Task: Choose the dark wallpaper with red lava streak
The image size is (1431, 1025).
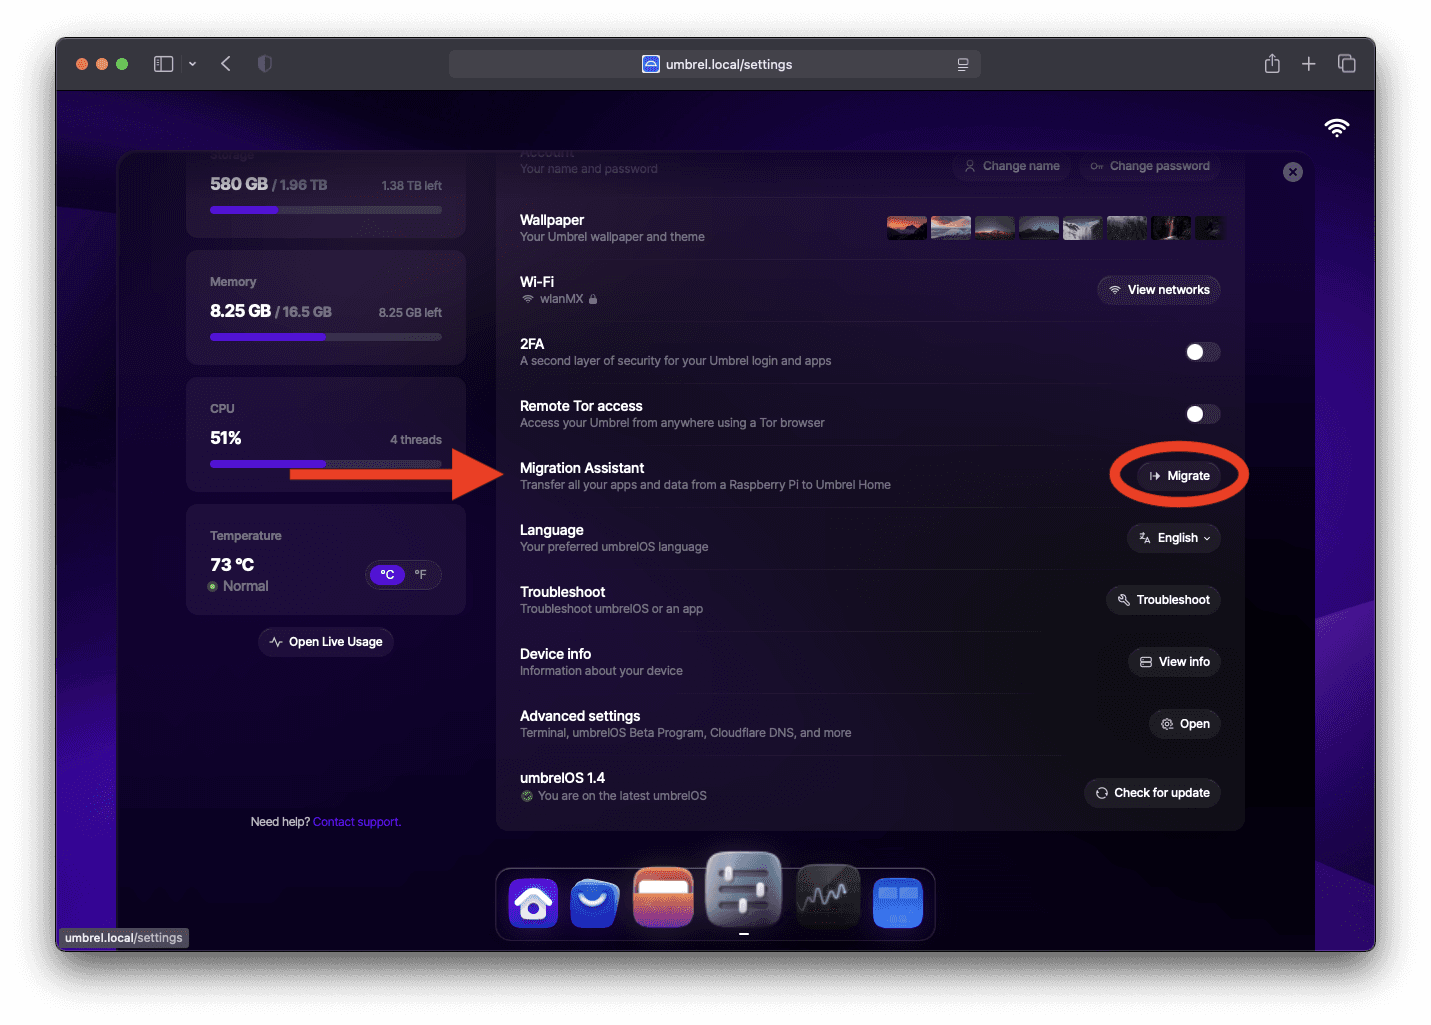Action: pyautogui.click(x=1171, y=228)
